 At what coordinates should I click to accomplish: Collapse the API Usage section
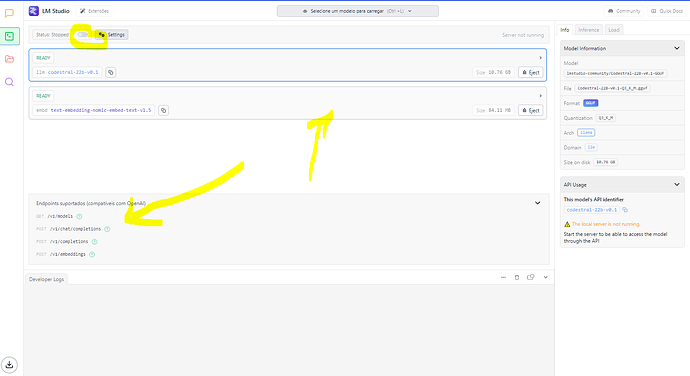[677, 185]
